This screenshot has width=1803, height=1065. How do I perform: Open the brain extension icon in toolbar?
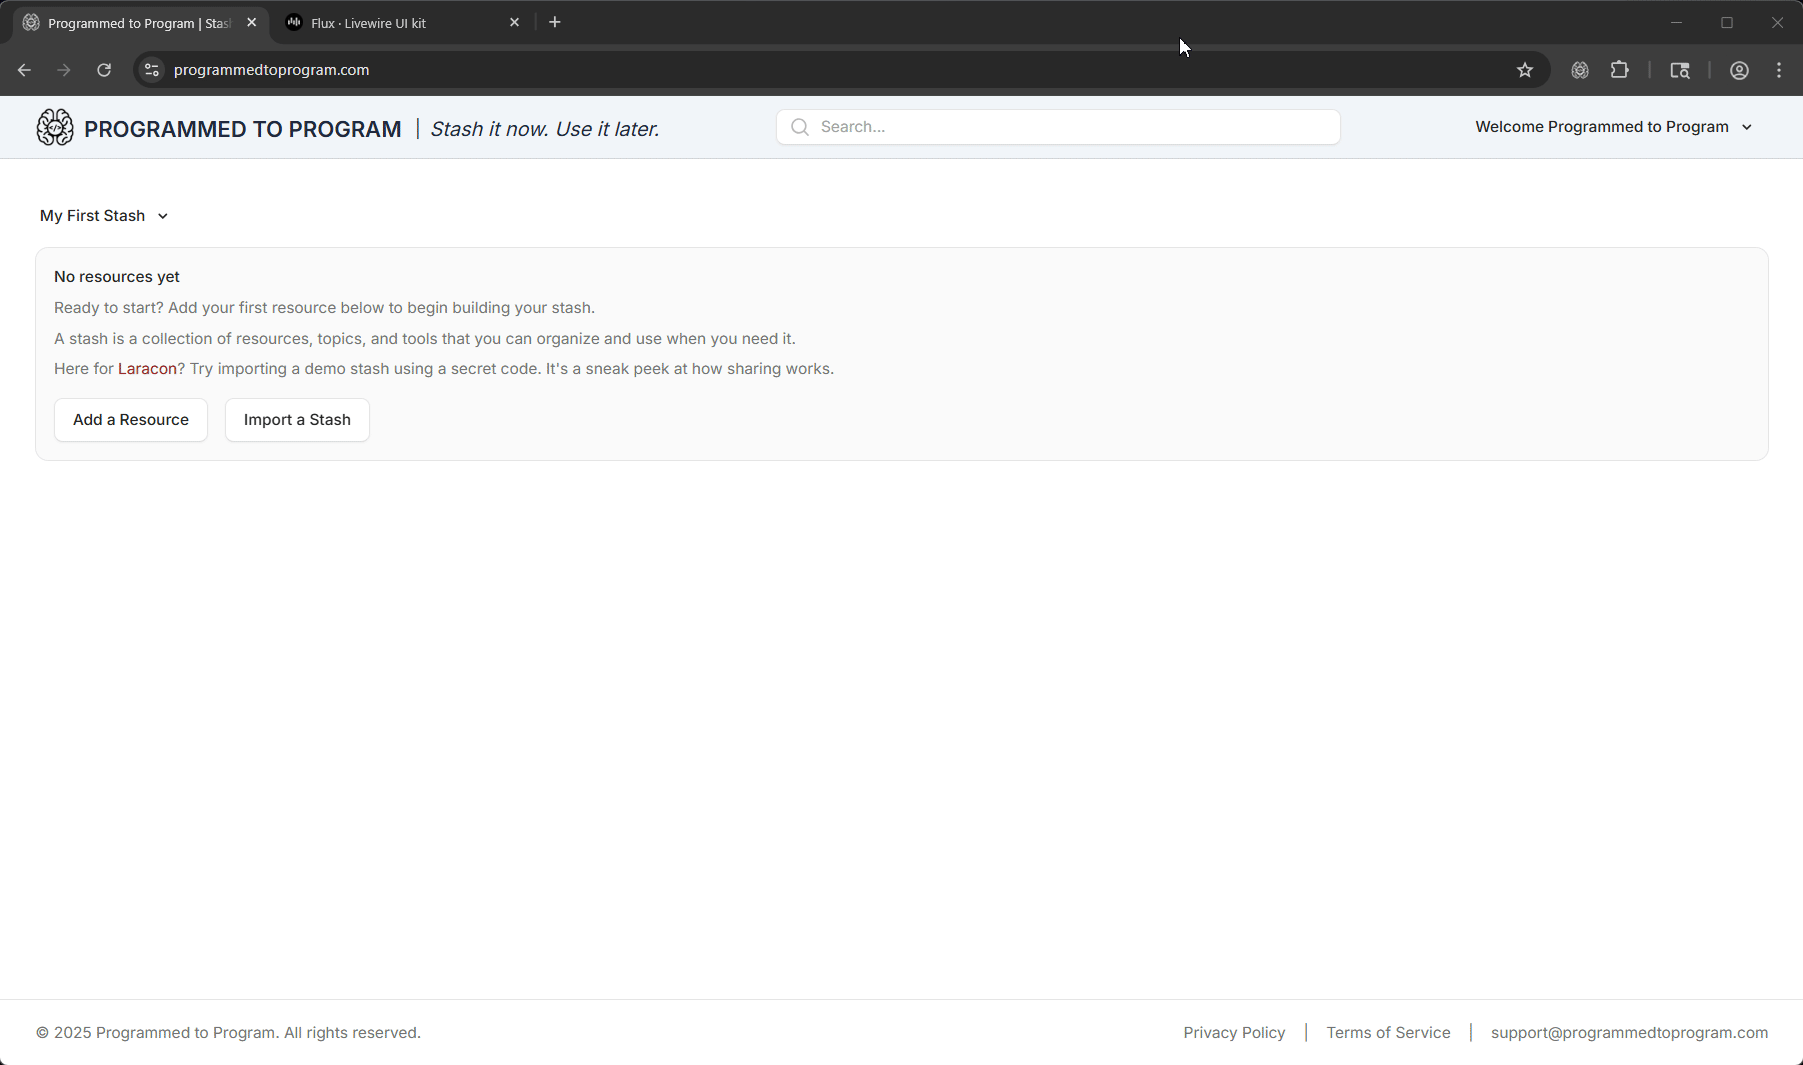point(1580,70)
